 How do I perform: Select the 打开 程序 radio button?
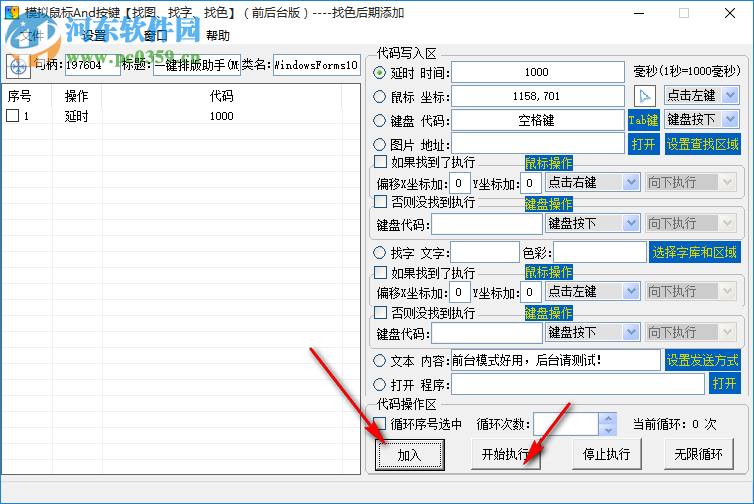(x=379, y=385)
